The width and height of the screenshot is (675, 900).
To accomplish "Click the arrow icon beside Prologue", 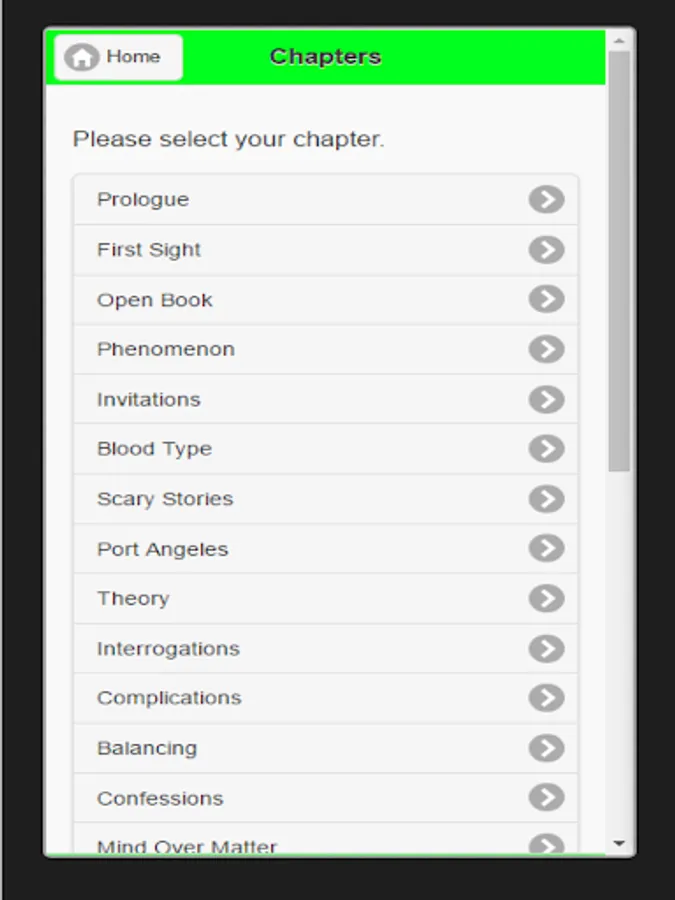I will pos(546,200).
